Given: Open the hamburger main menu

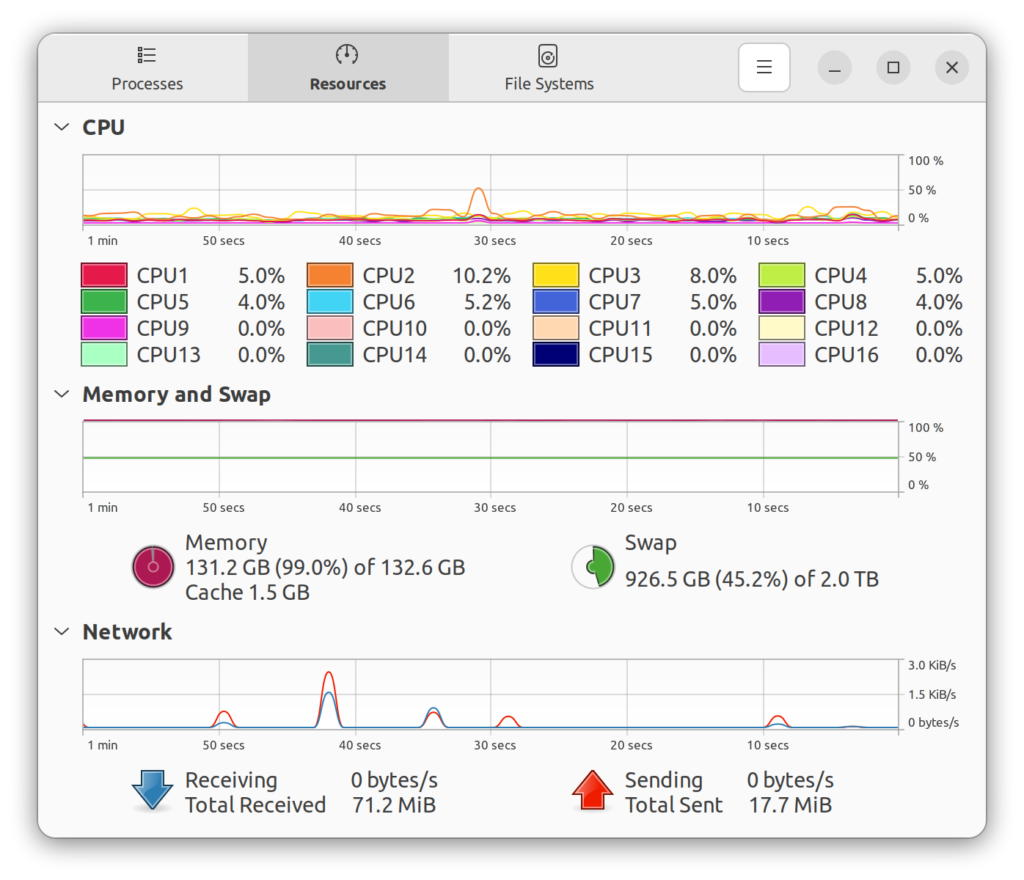Looking at the screenshot, I should pyautogui.click(x=764, y=67).
